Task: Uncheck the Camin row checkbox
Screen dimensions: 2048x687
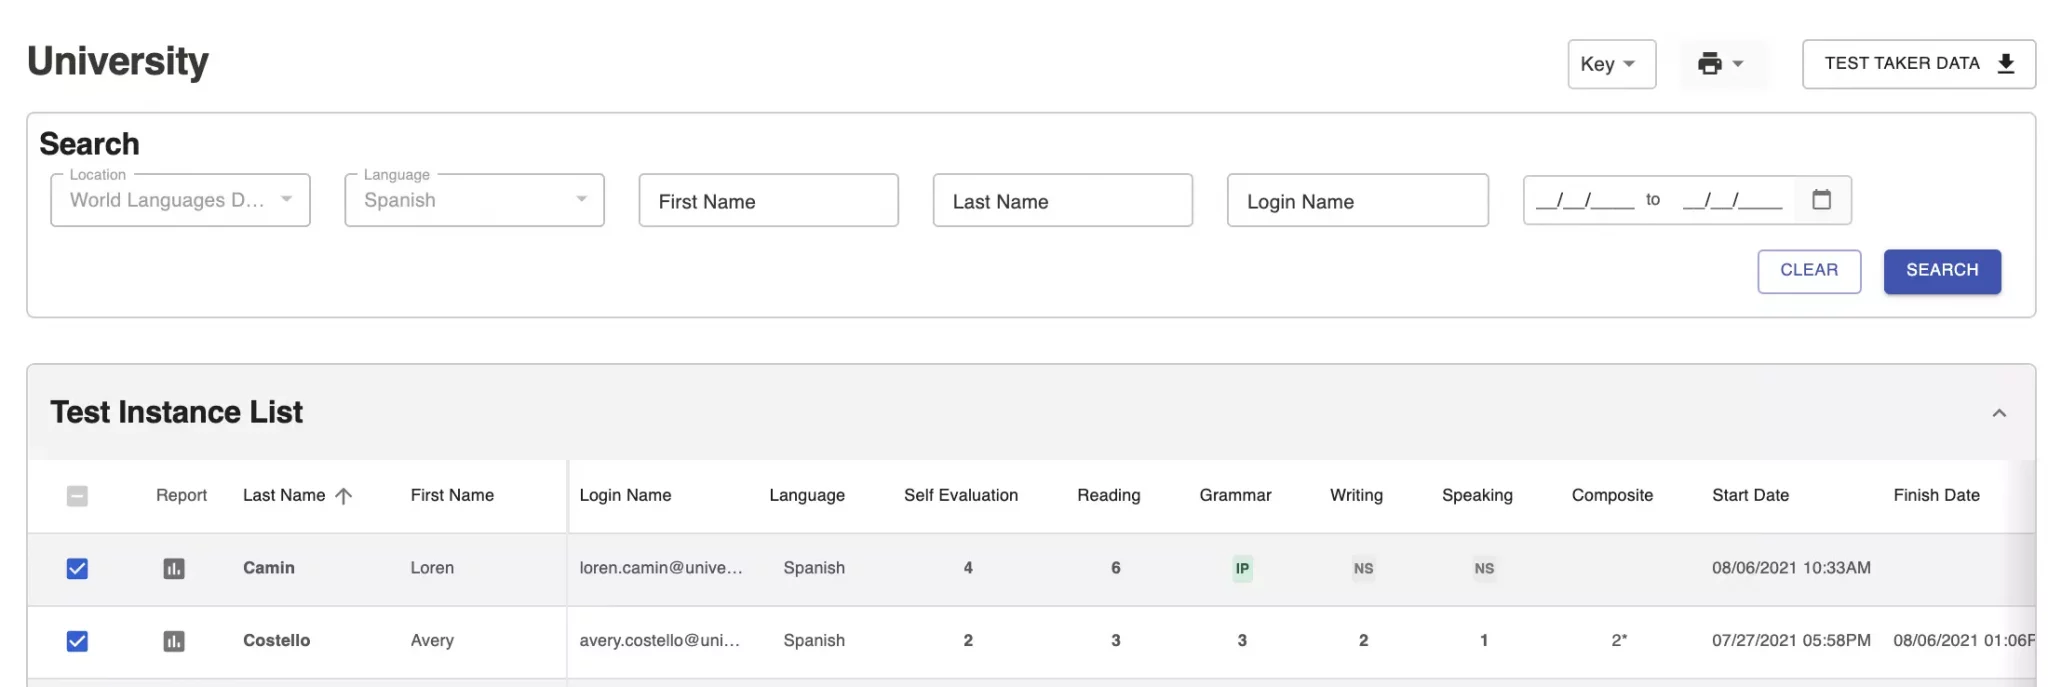Action: coord(77,569)
